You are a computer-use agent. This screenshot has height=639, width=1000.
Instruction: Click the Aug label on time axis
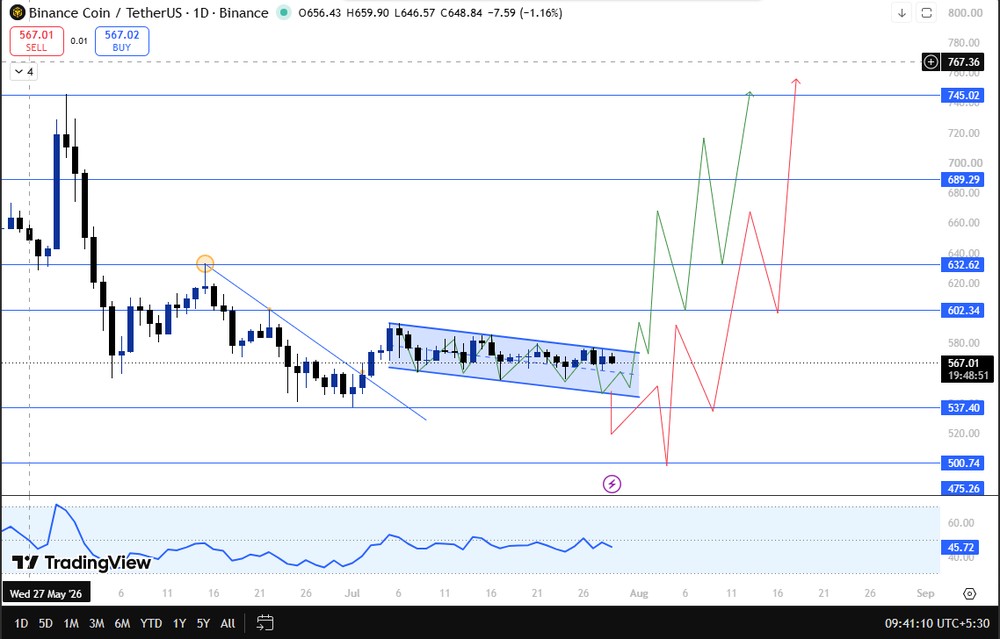639,593
